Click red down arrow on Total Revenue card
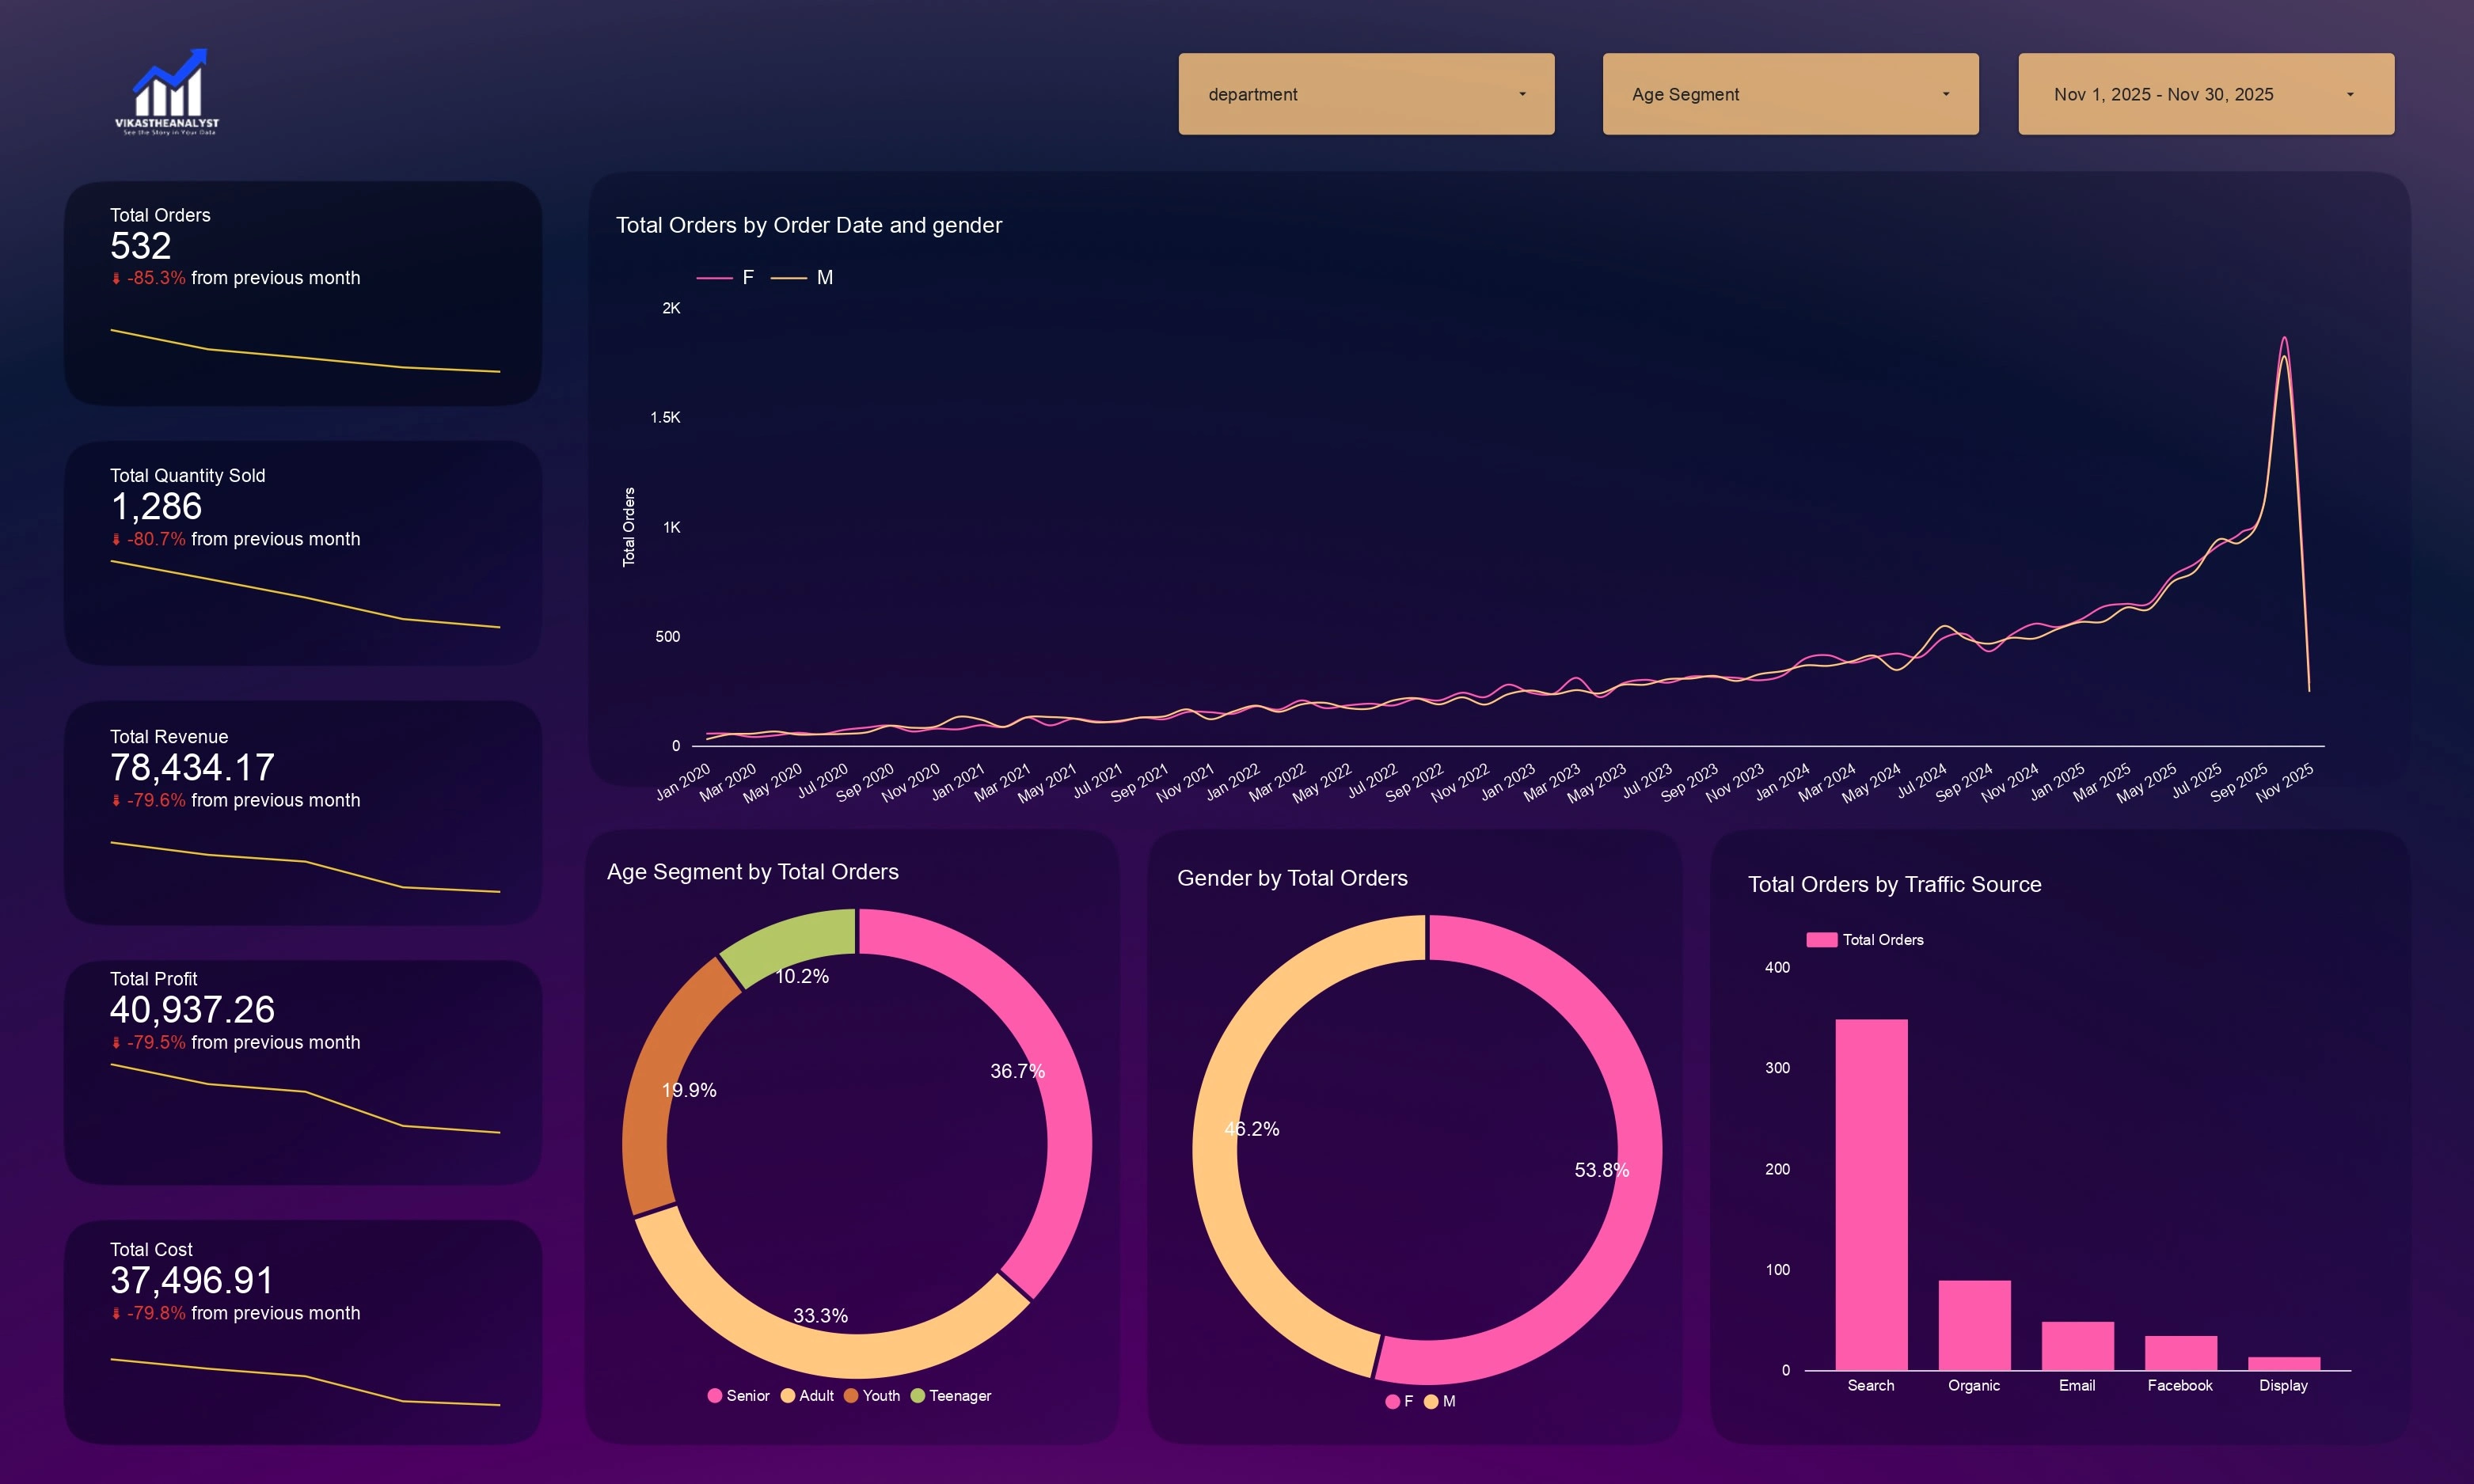The image size is (2474, 1484). tap(116, 801)
